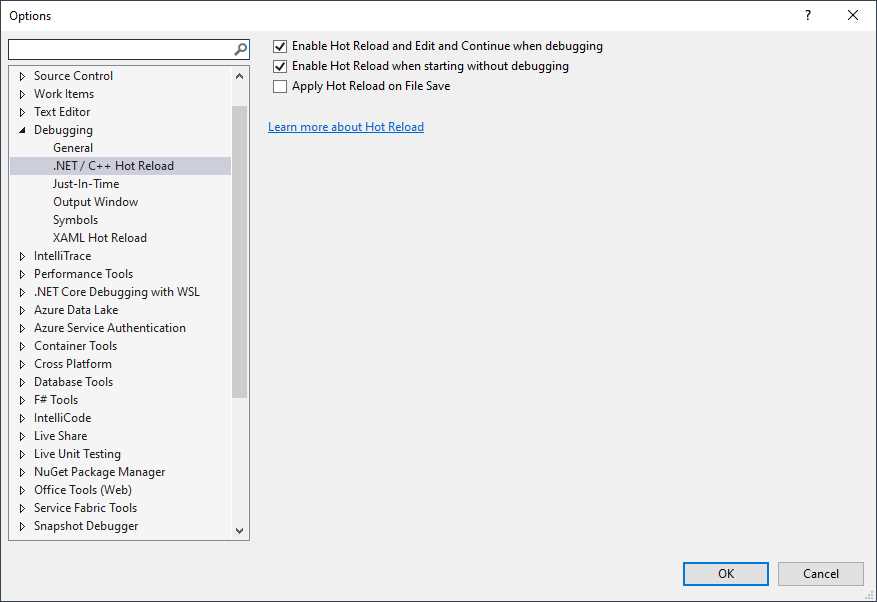Expand the IntelliTrace tree node
Image resolution: width=877 pixels, height=602 pixels.
pyautogui.click(x=24, y=255)
